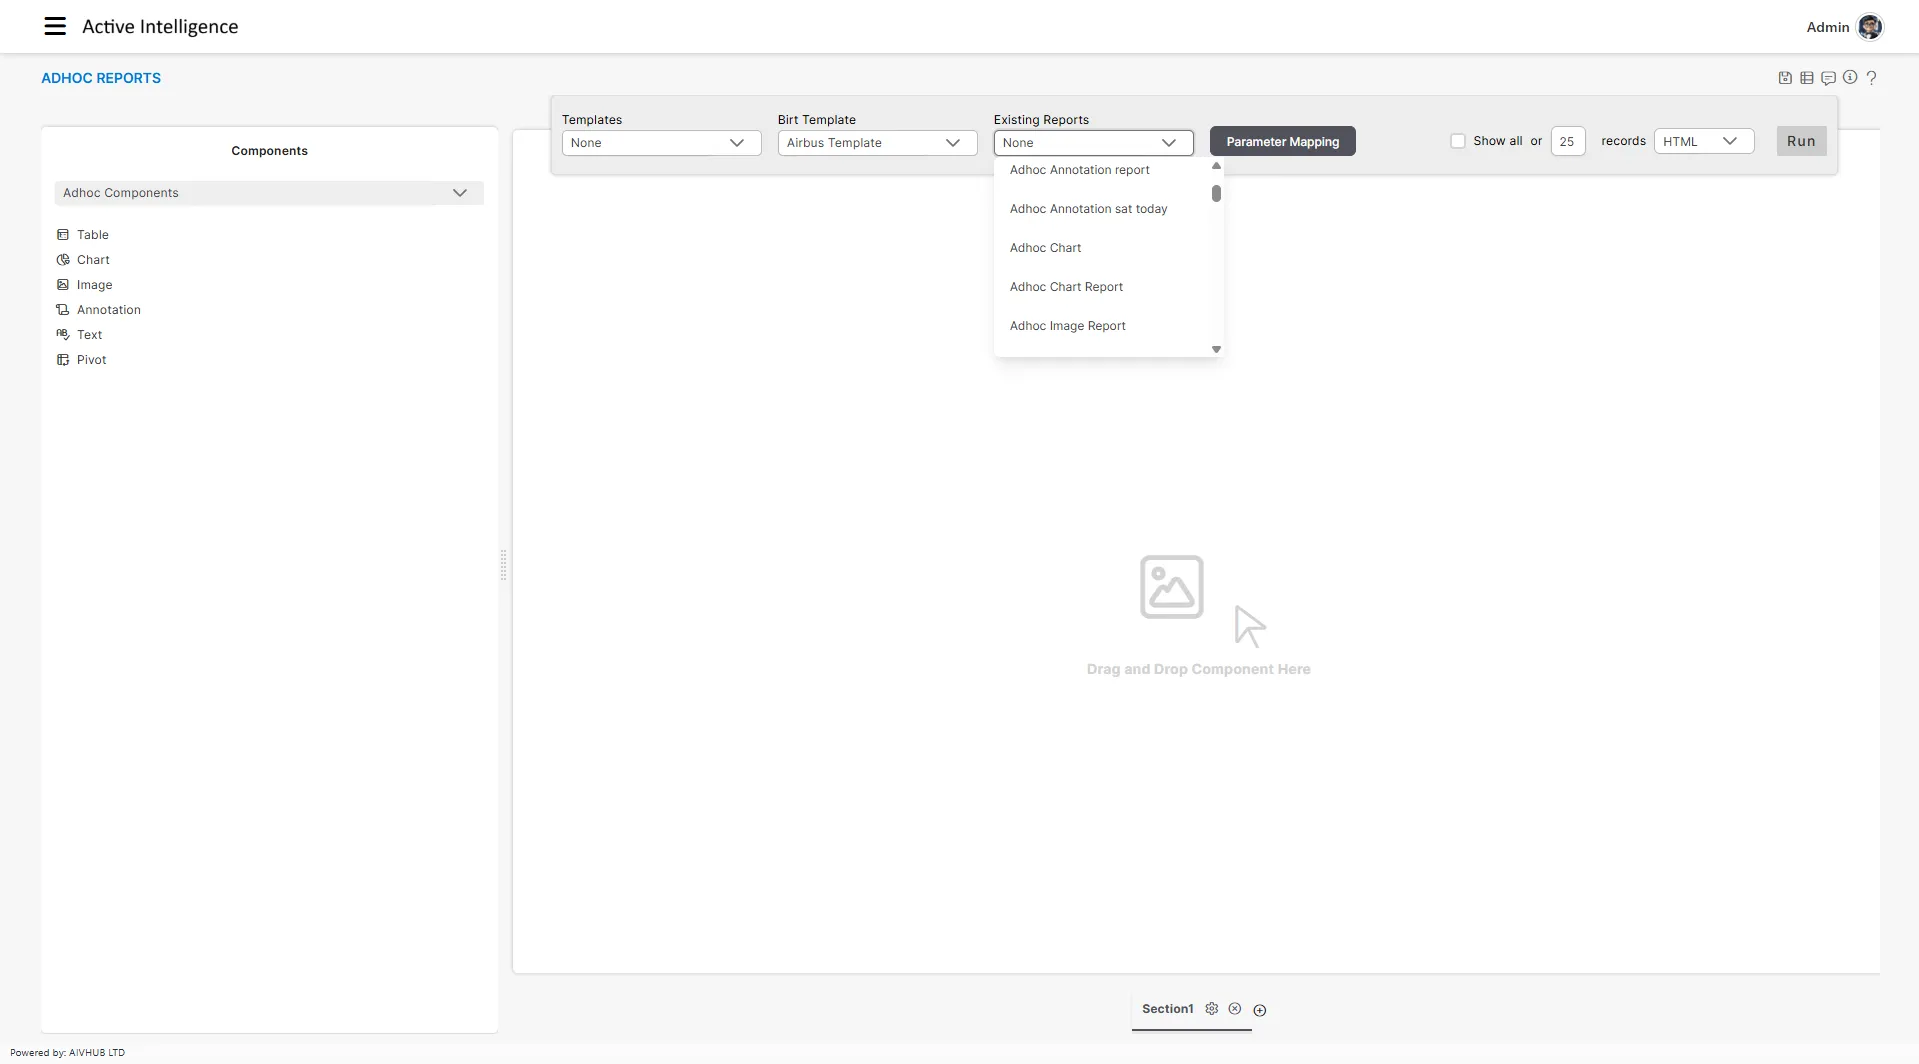Open the HTML output format dropdown
The height and width of the screenshot is (1064, 1919).
pyautogui.click(x=1703, y=142)
